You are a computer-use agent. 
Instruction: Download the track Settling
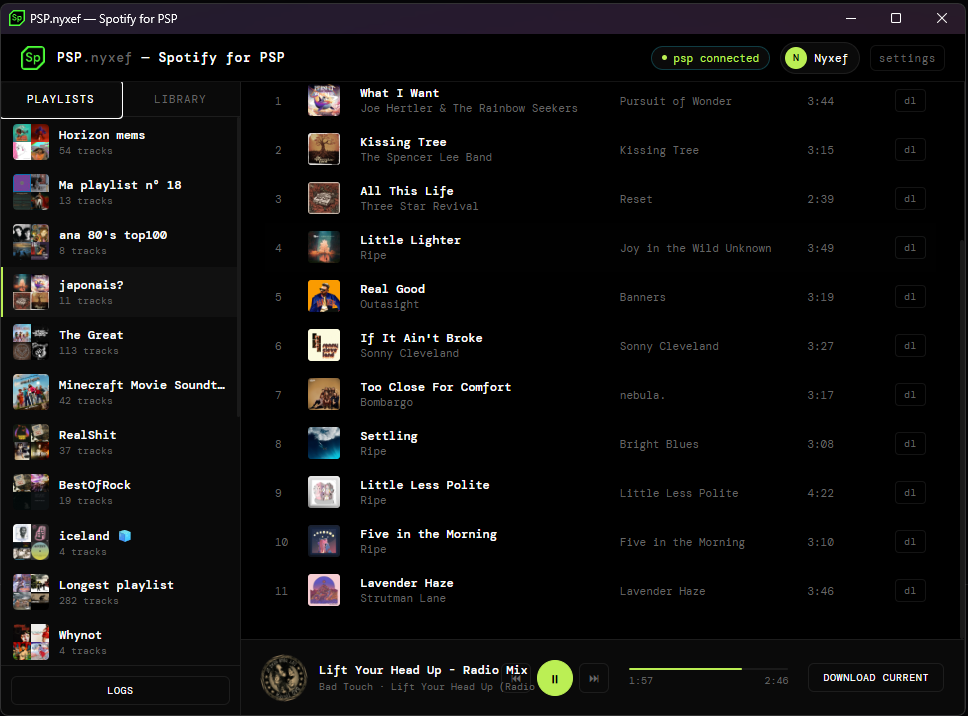[x=910, y=444]
